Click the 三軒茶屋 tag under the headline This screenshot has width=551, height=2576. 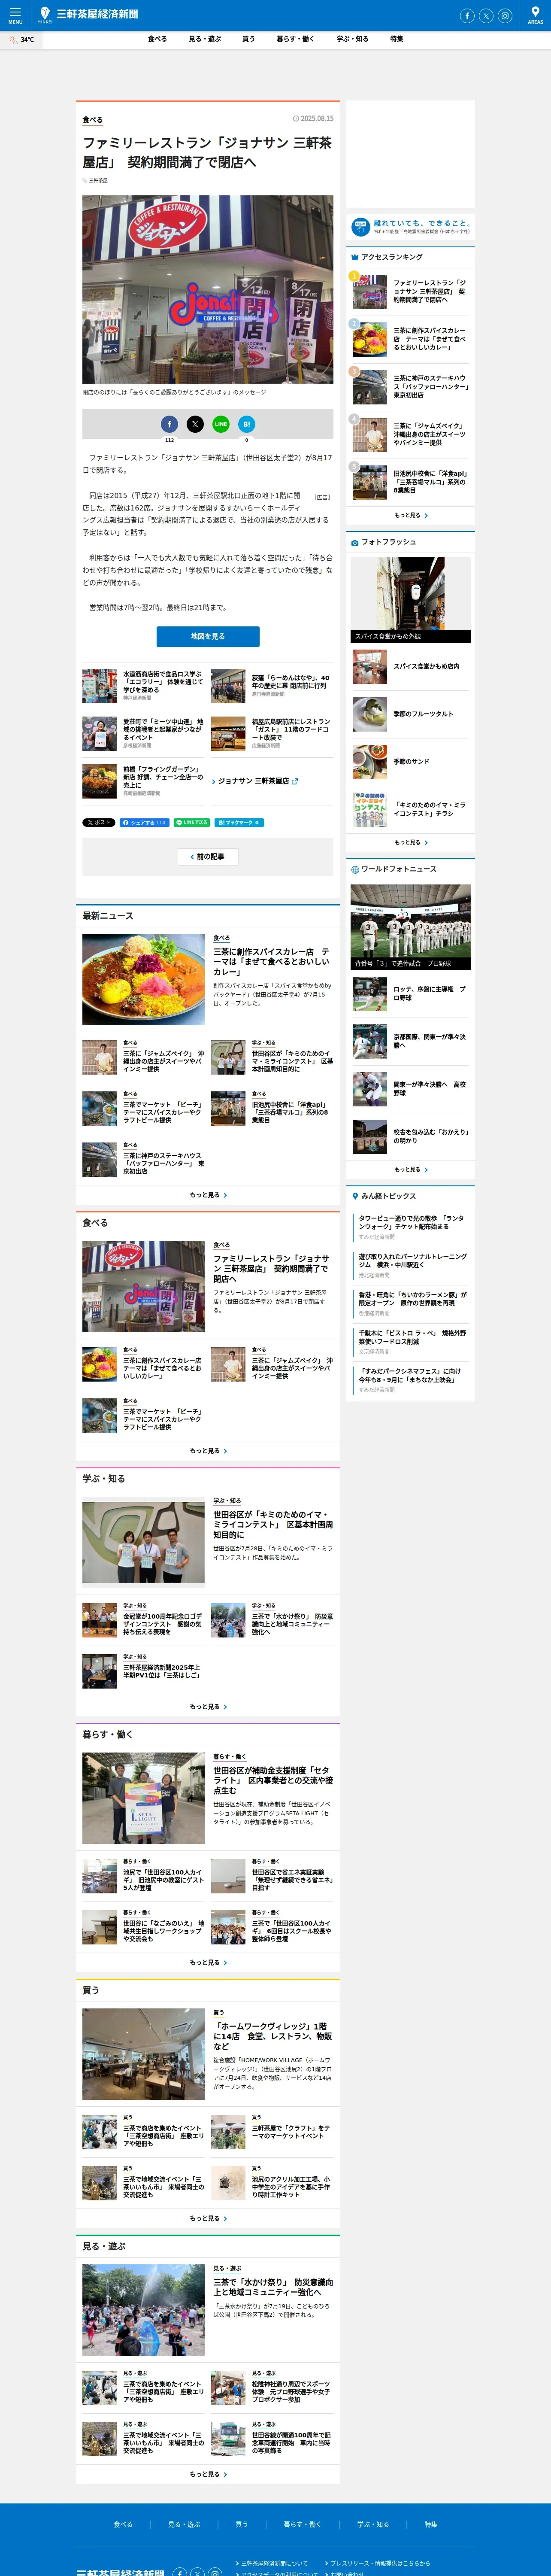(x=98, y=181)
